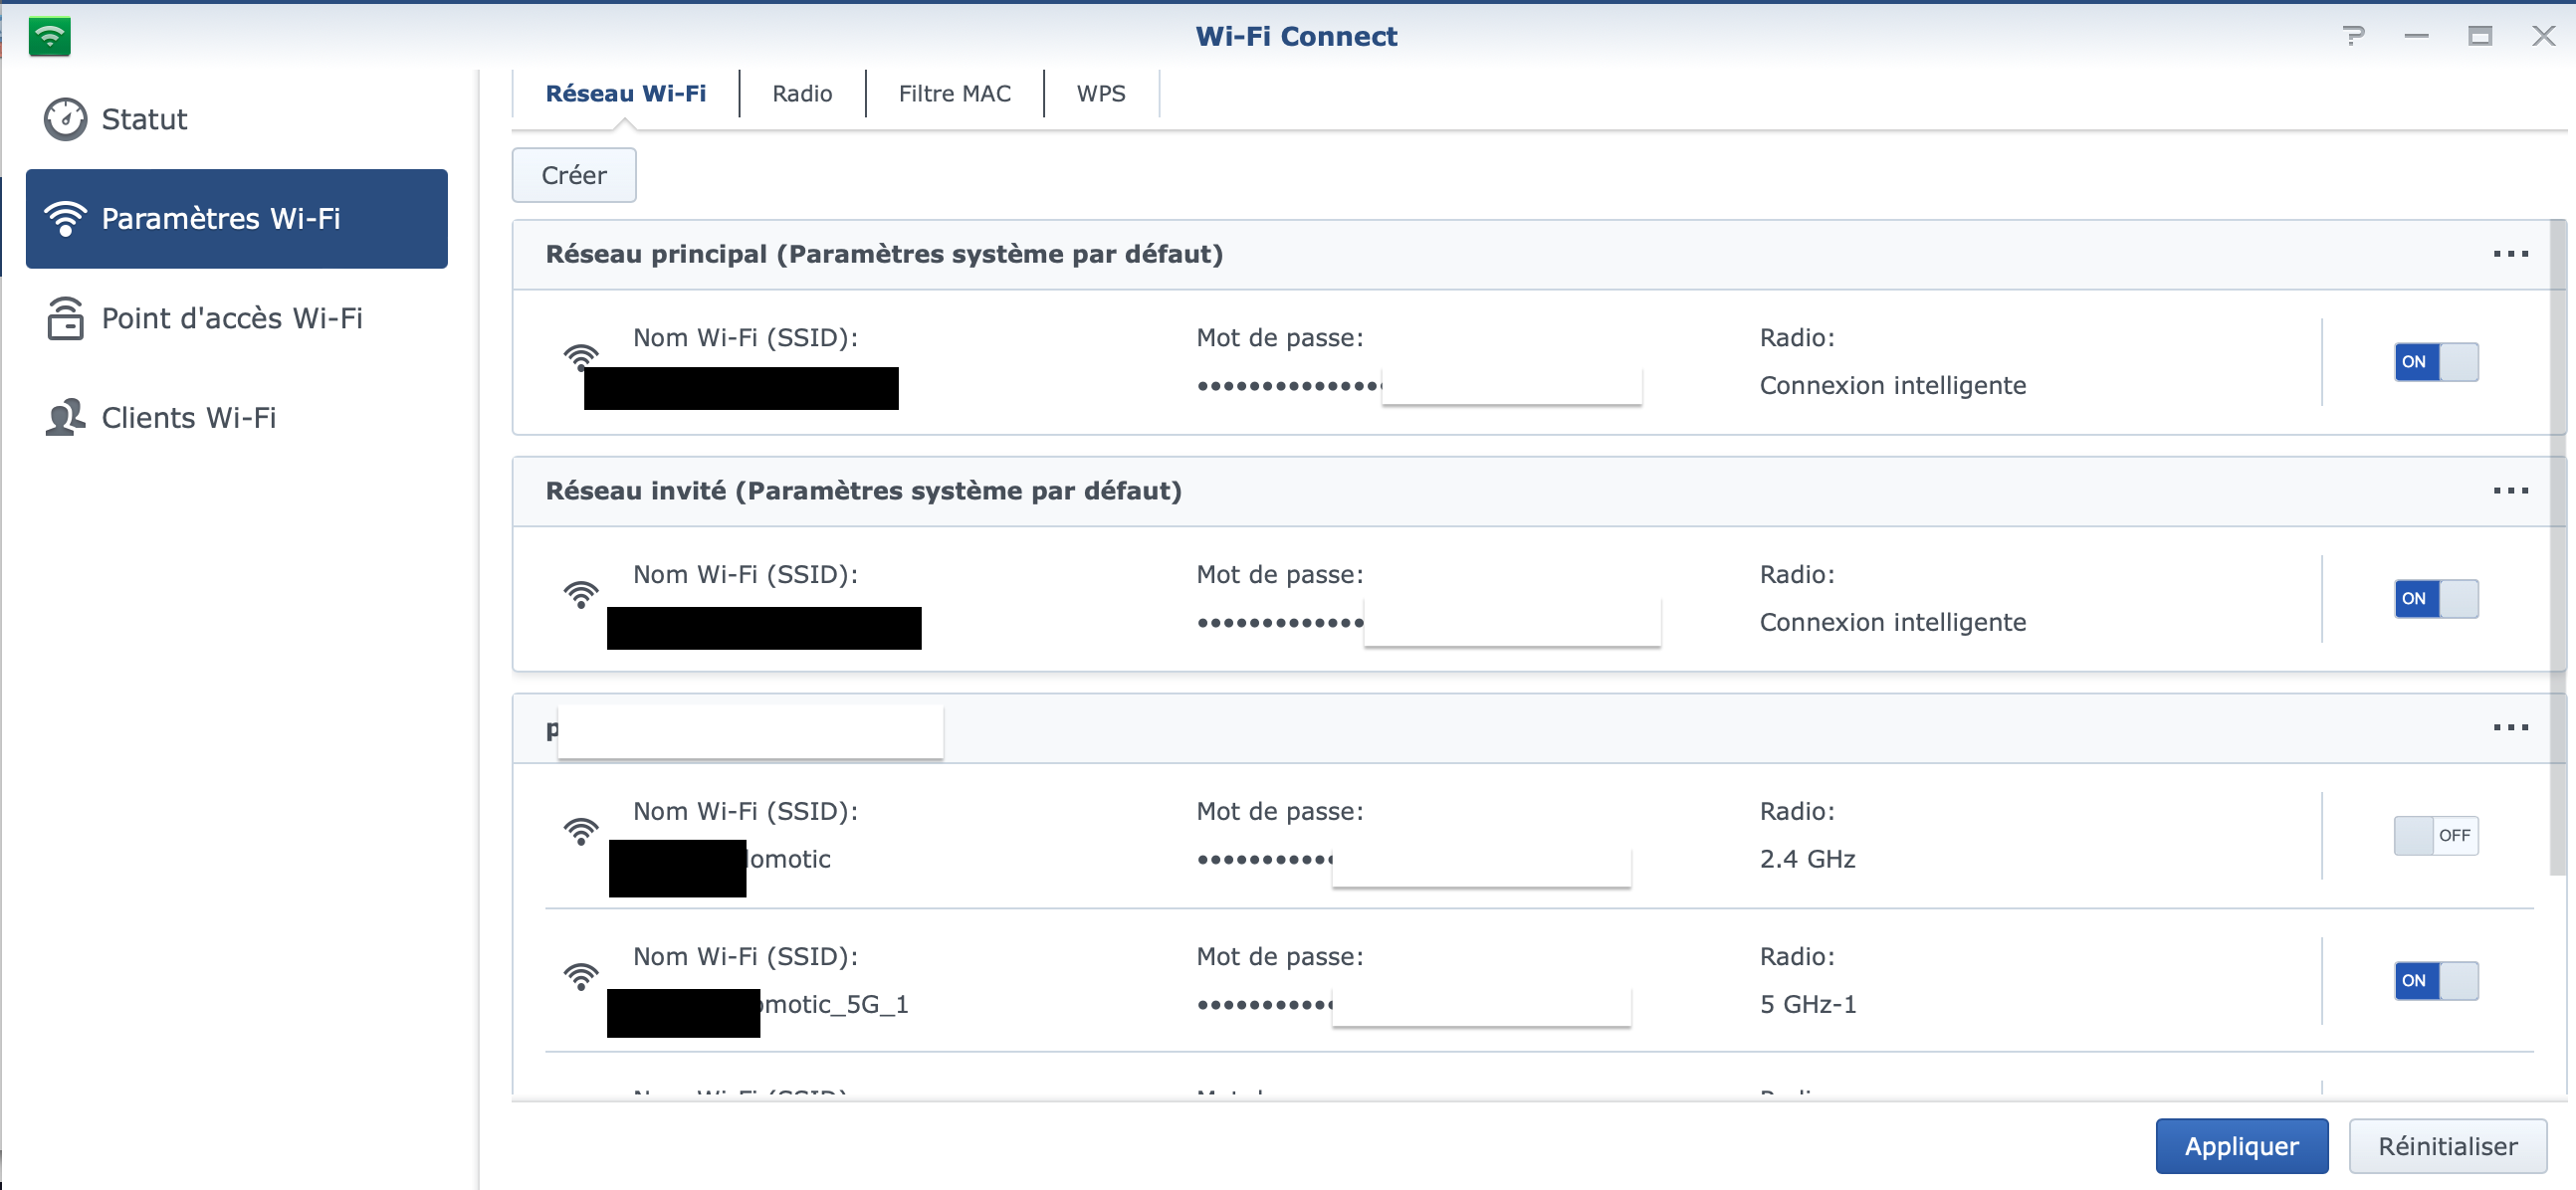Click Wi-Fi signal icon in Réseau invité row
The width and height of the screenshot is (2576, 1190).
click(580, 594)
